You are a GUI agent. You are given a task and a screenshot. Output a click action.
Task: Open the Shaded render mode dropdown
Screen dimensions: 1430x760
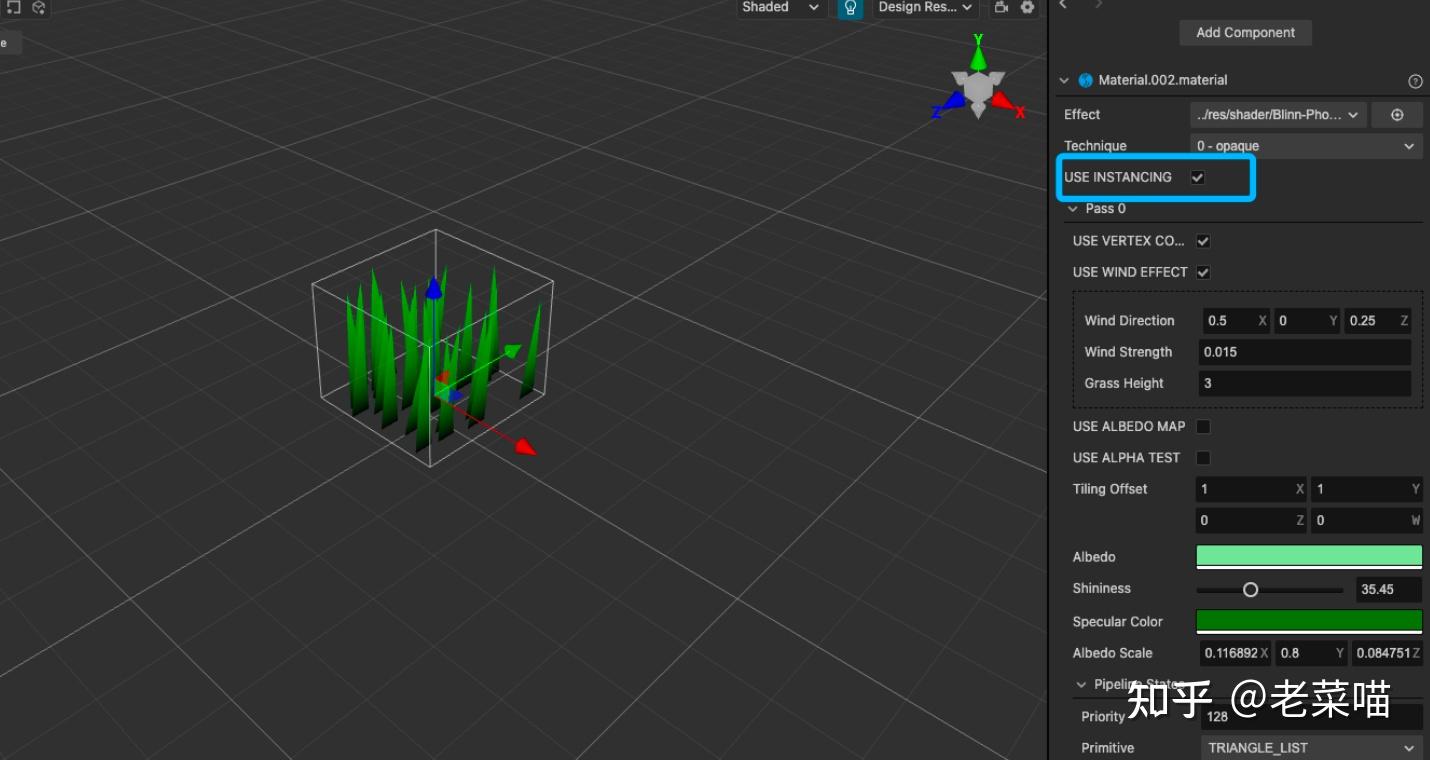(x=781, y=8)
